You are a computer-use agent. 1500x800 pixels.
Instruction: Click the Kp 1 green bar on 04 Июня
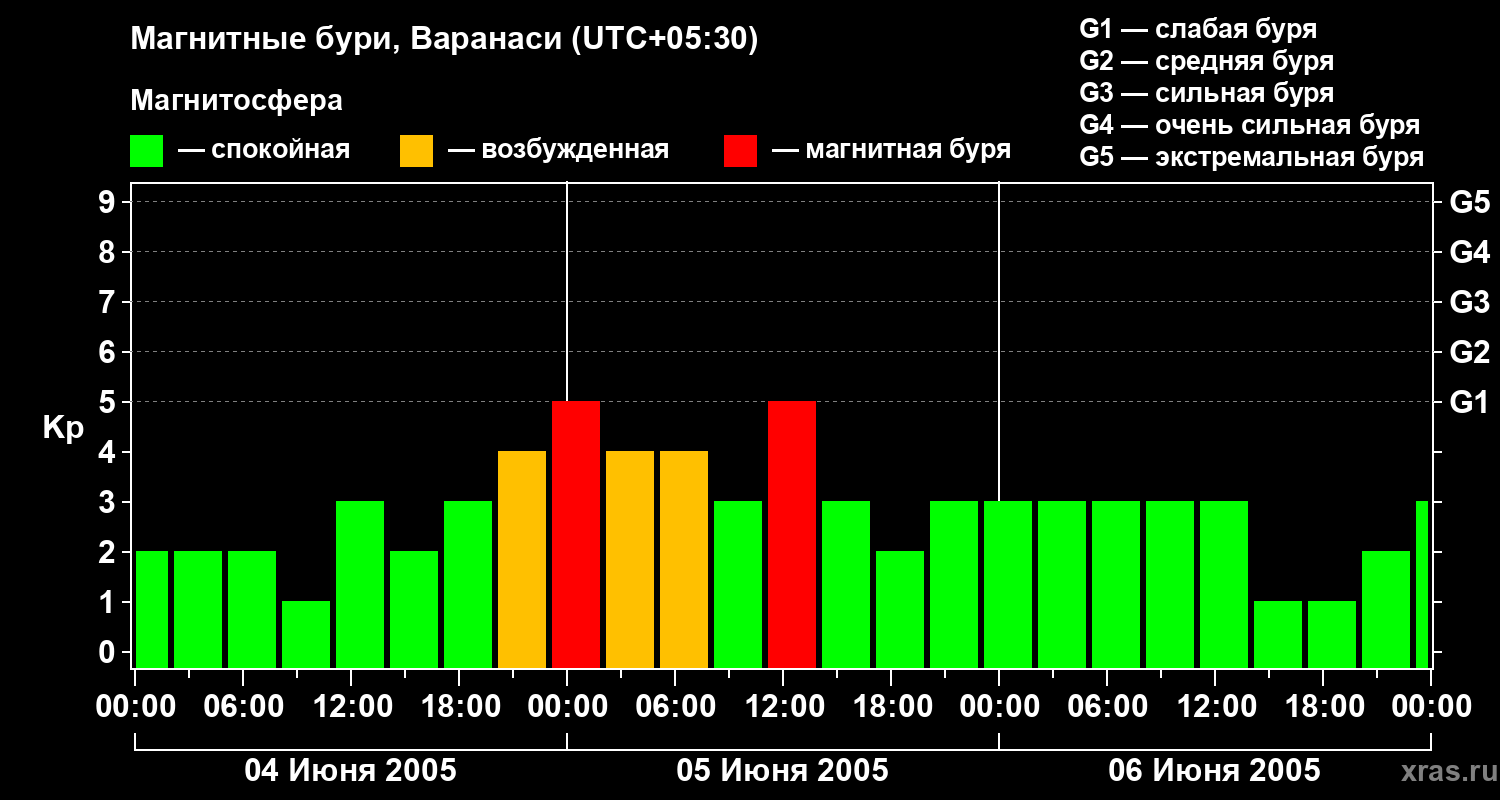pos(306,635)
